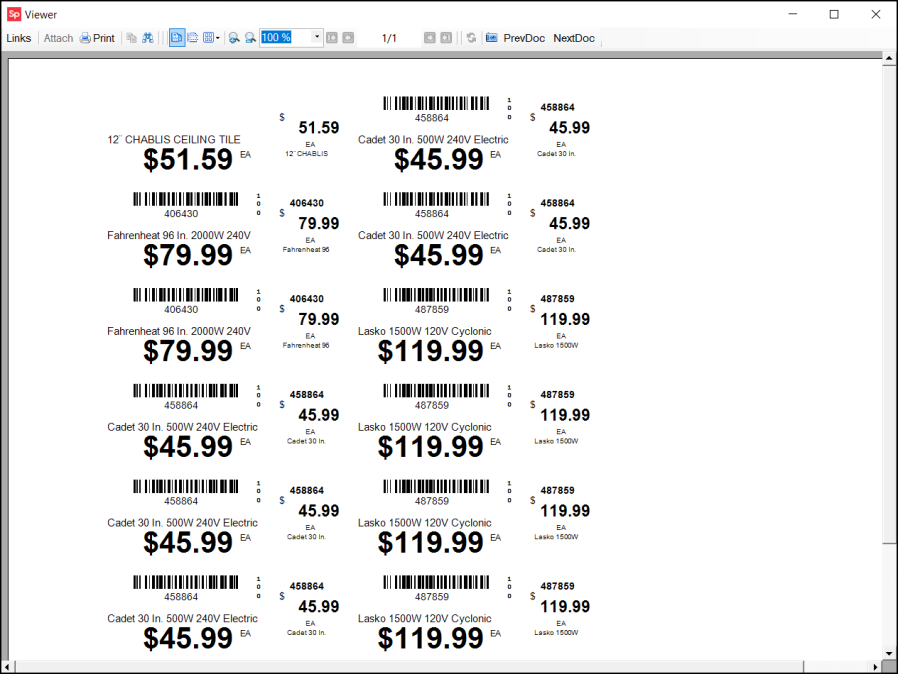The width and height of the screenshot is (898, 674).
Task: Expand the zoom percentage dropdown arrow
Action: click(317, 38)
